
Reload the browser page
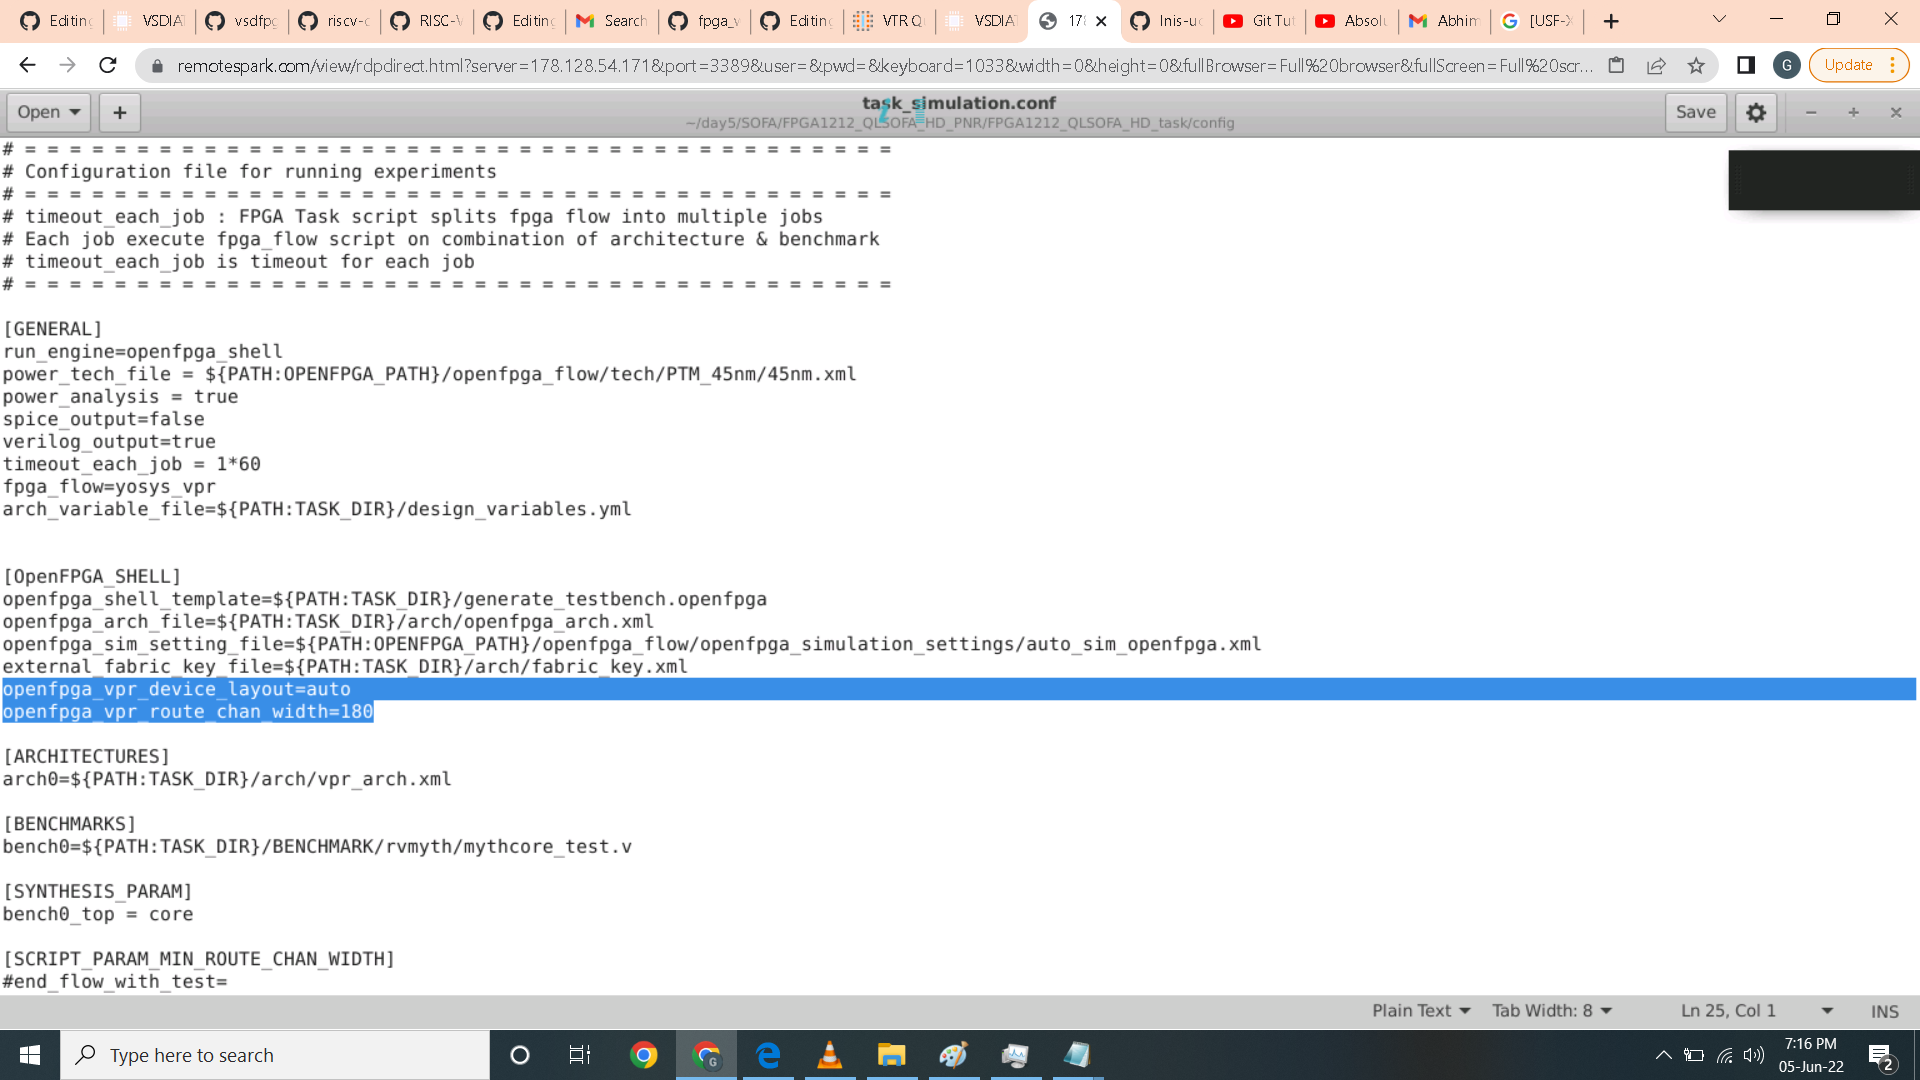click(108, 66)
